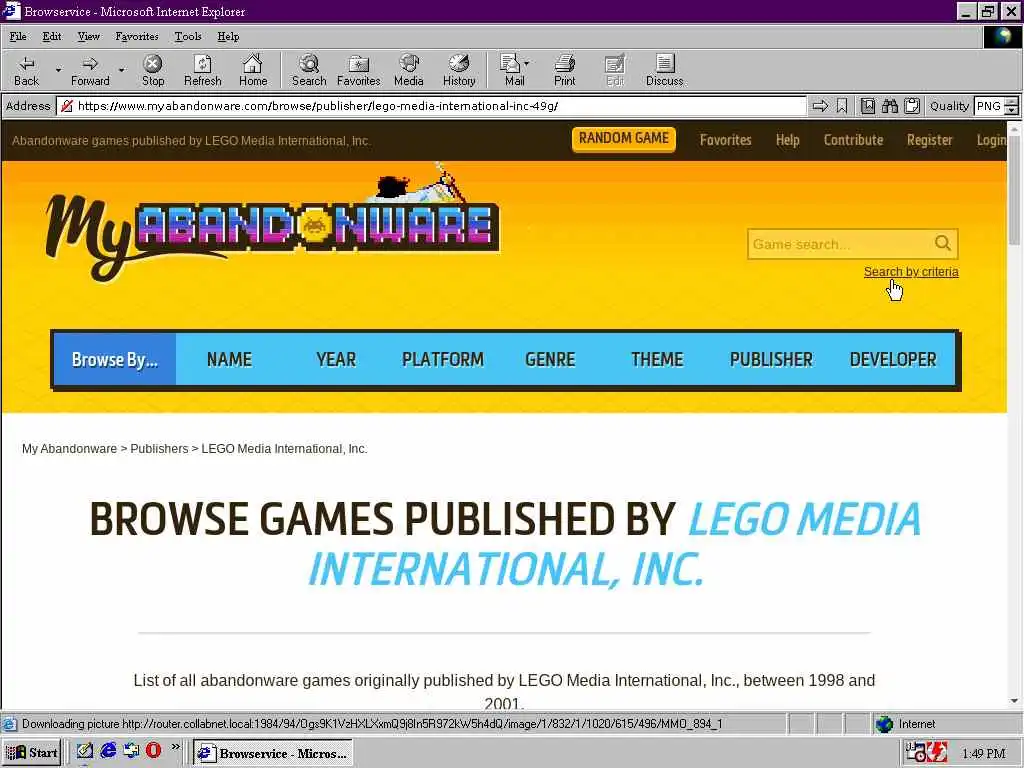Open the Help menu in menu bar
Viewport: 1024px width, 768px height.
click(228, 37)
